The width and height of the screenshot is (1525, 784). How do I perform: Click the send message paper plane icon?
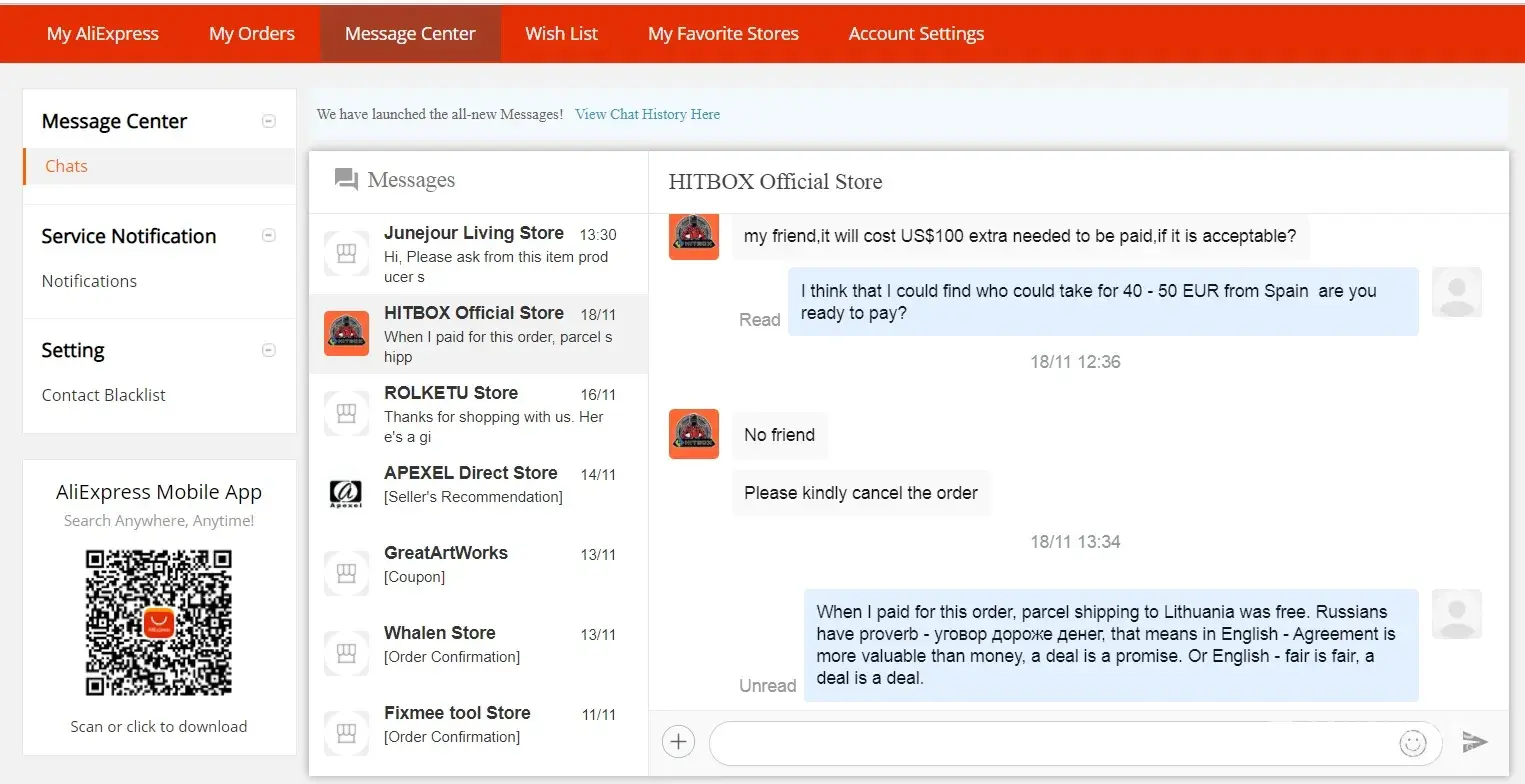click(1474, 742)
